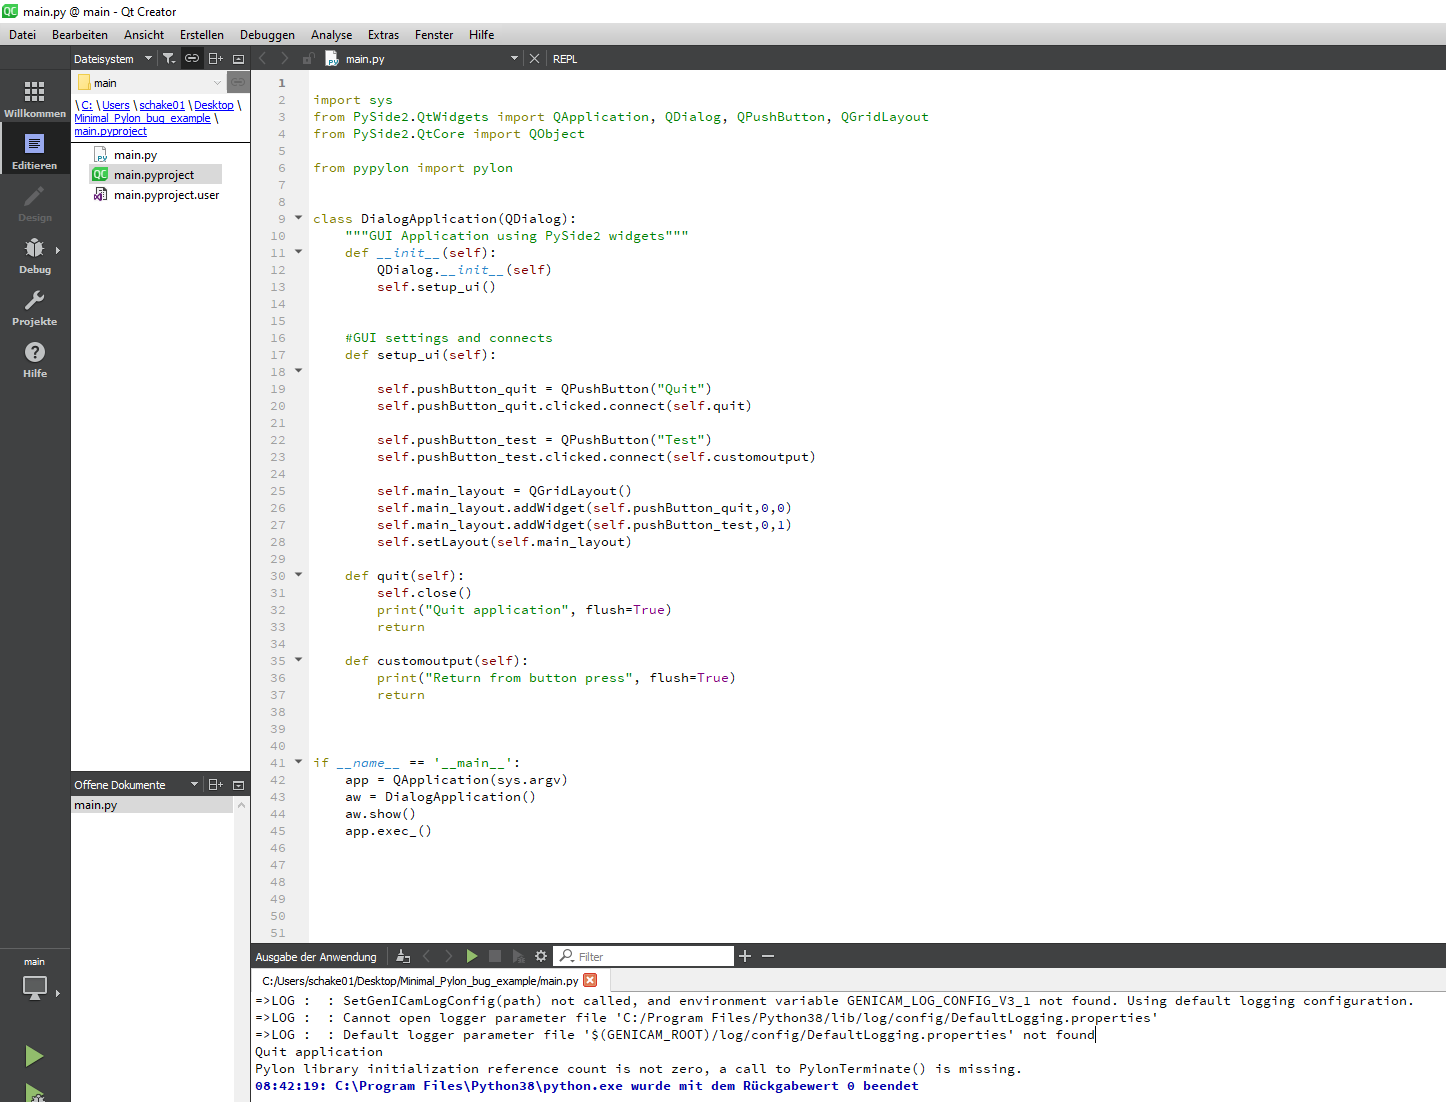Close the Offene Dokumente panel
The height and width of the screenshot is (1102, 1446).
click(238, 785)
